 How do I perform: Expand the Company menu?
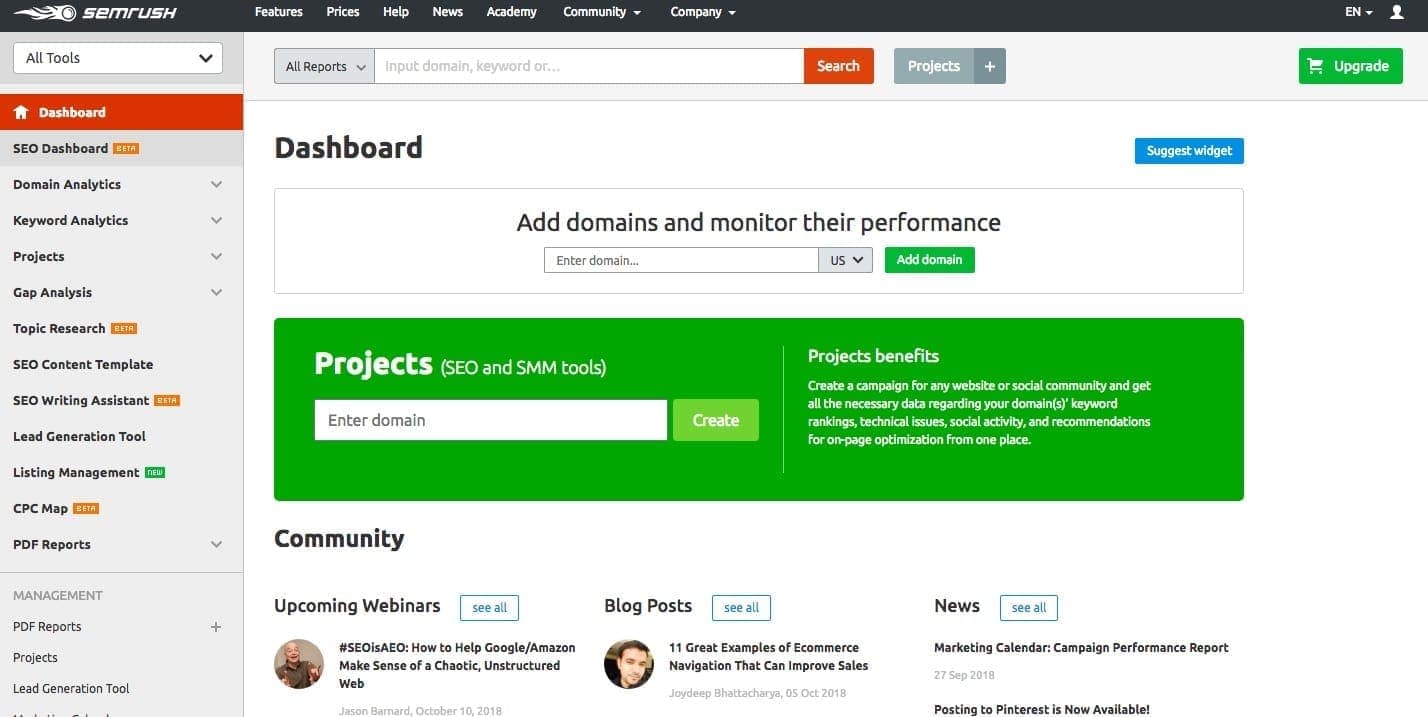(703, 12)
